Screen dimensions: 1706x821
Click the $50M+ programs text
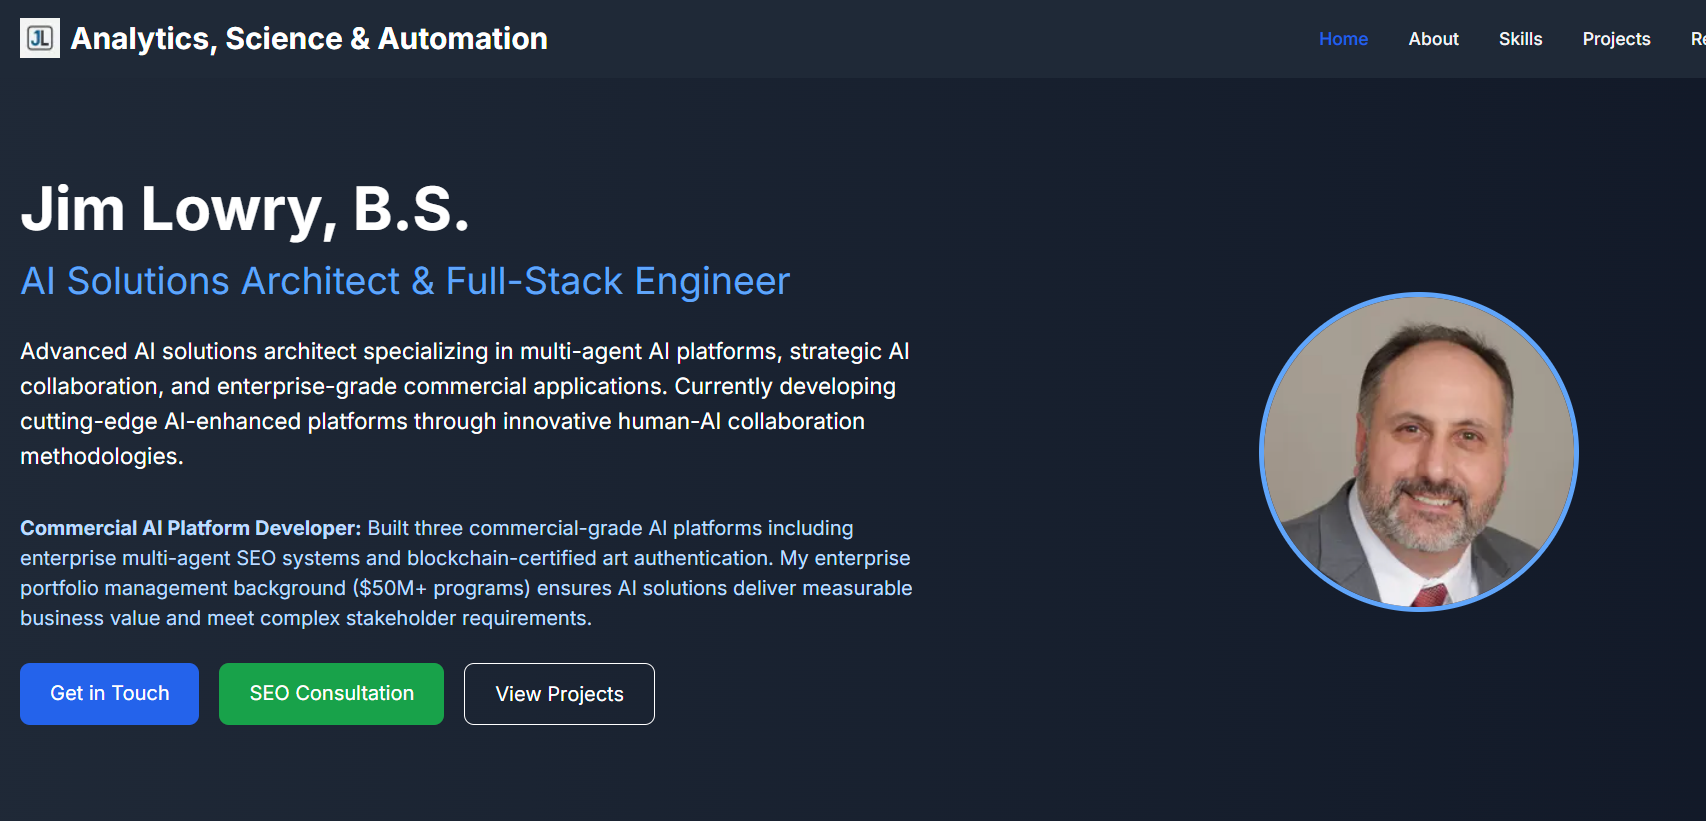(441, 588)
